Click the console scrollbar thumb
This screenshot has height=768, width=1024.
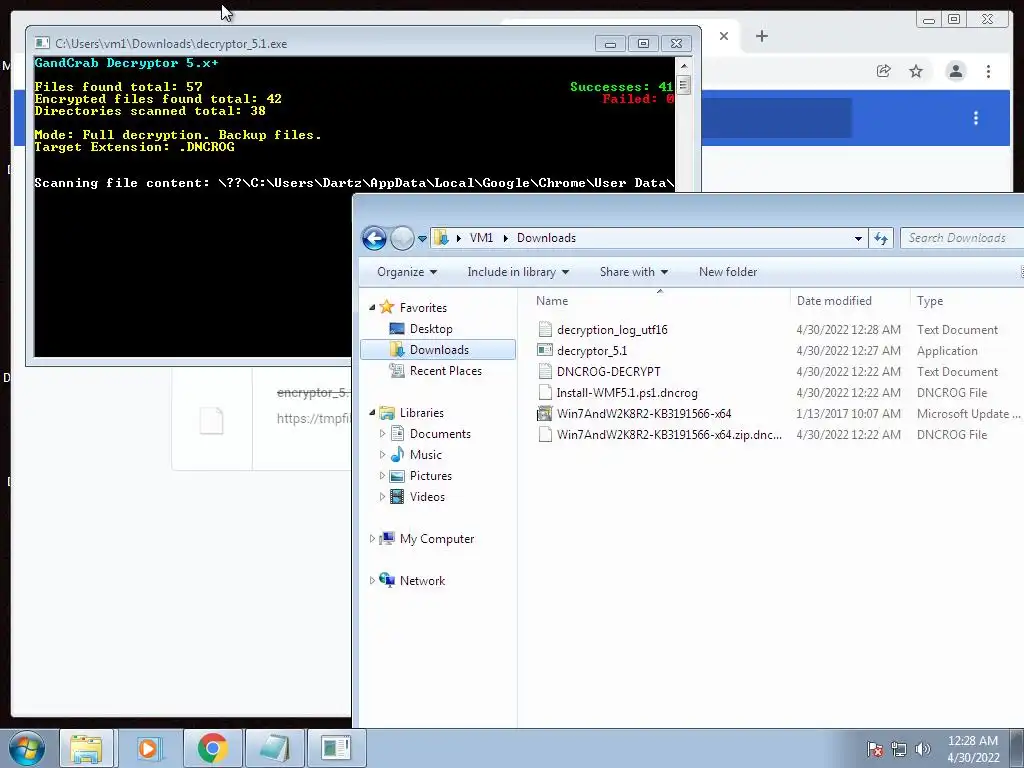click(683, 85)
